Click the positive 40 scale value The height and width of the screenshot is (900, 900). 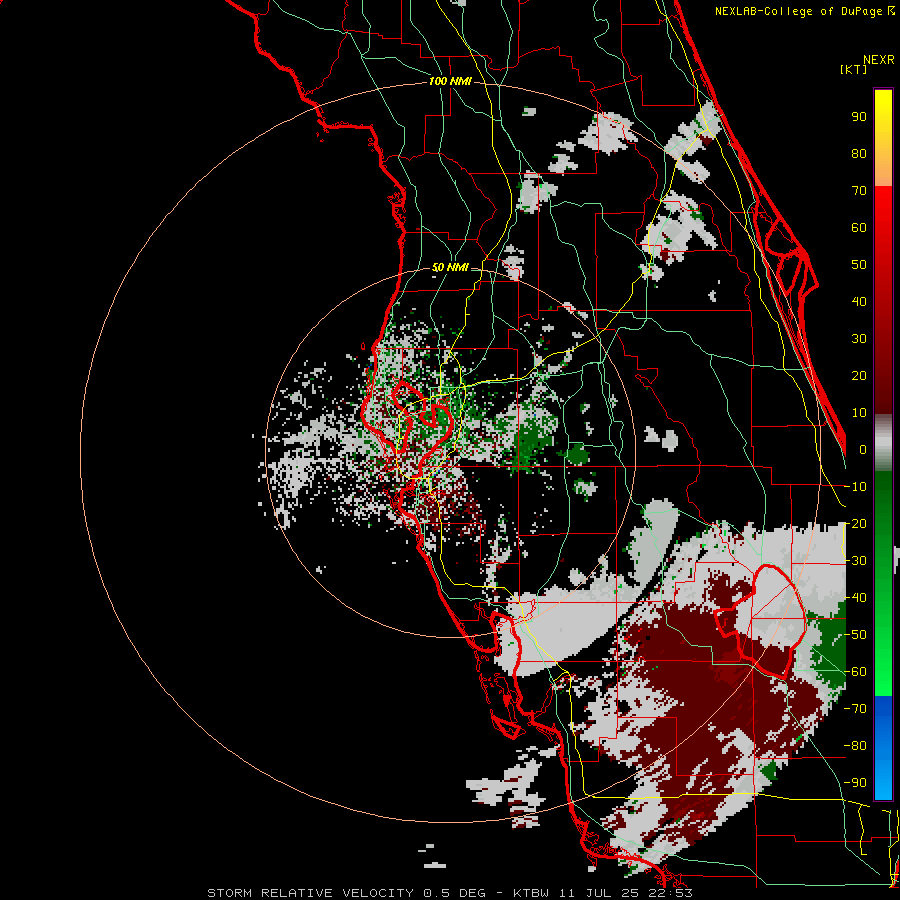pyautogui.click(x=859, y=301)
